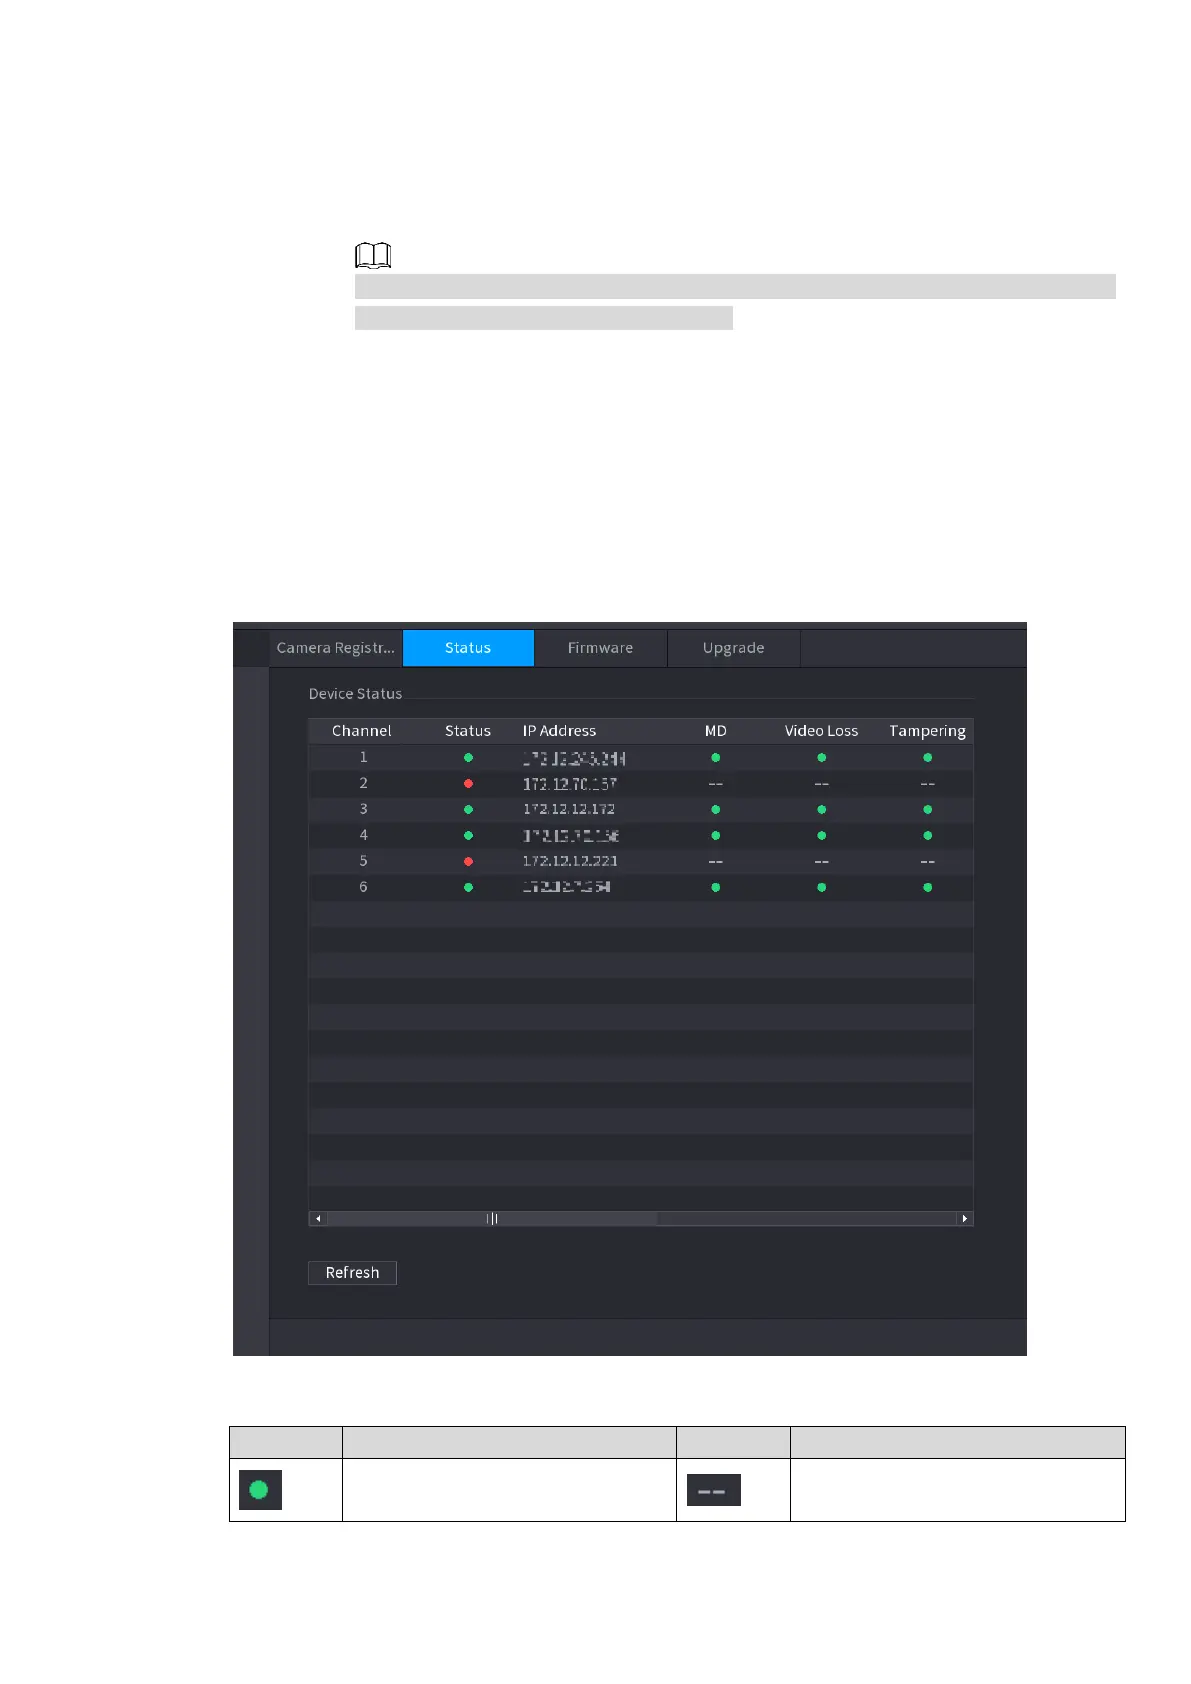Click the MD column header

(716, 731)
